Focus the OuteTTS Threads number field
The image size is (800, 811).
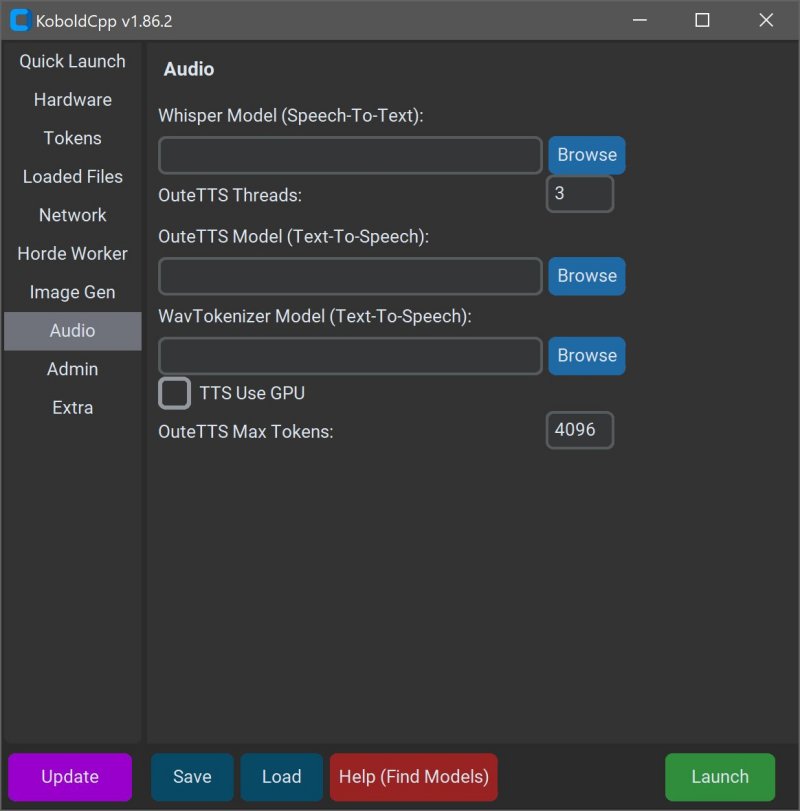[x=579, y=194]
